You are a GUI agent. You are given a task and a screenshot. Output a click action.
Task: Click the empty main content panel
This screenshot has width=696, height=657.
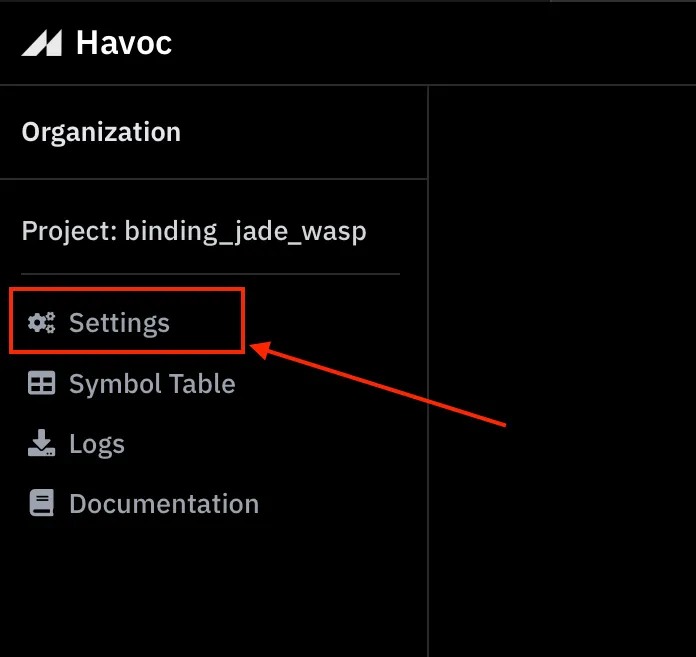point(562,371)
